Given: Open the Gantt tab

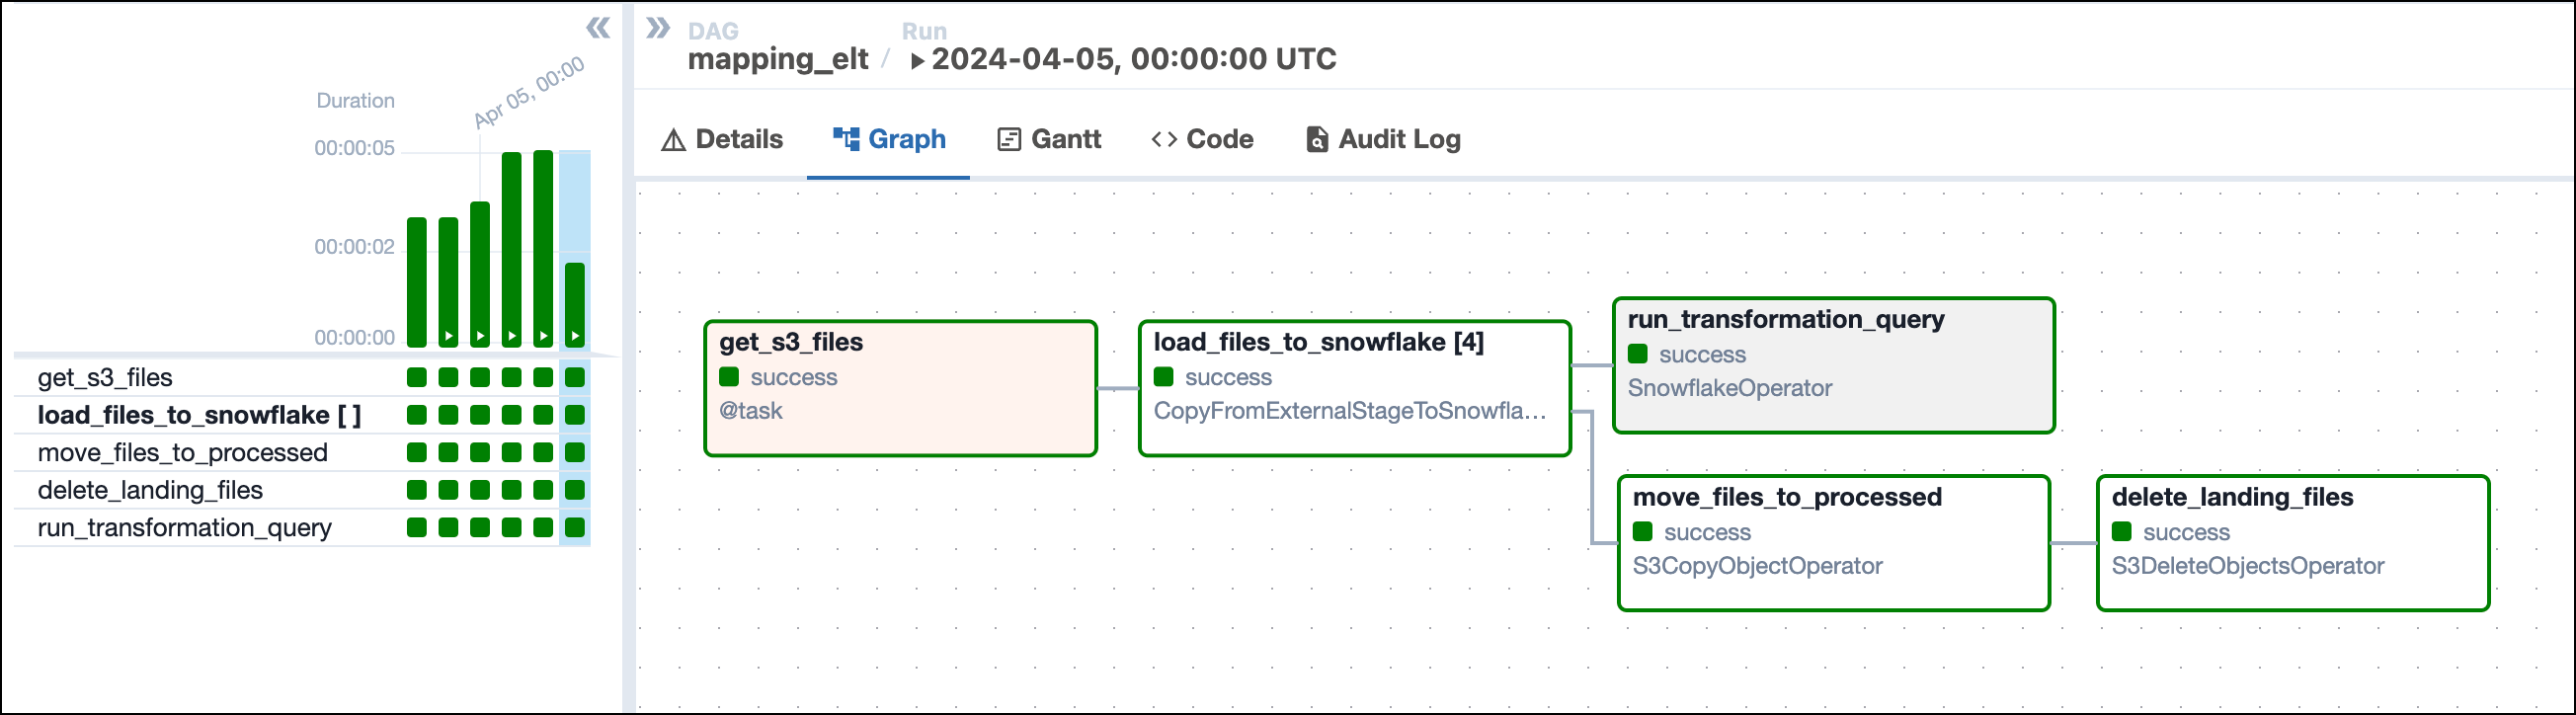Looking at the screenshot, I should coord(1049,139).
